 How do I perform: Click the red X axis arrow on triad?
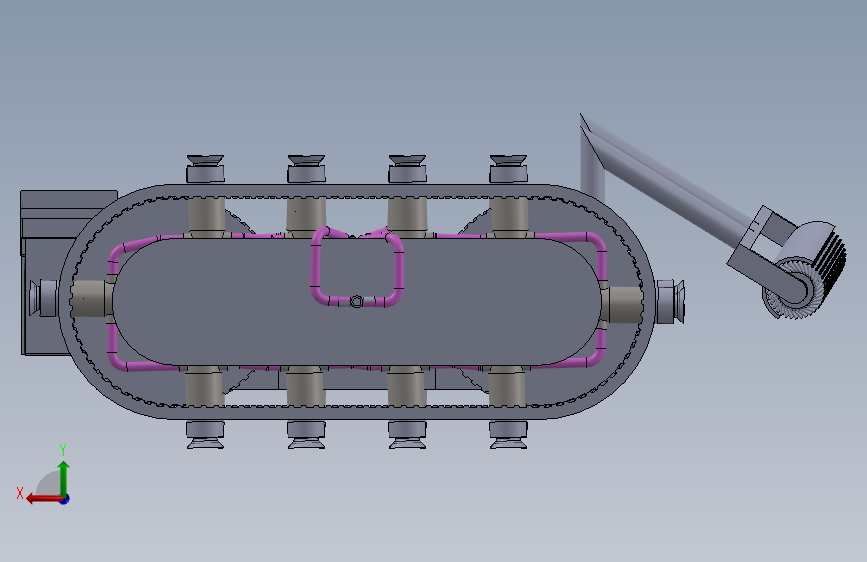coord(44,499)
